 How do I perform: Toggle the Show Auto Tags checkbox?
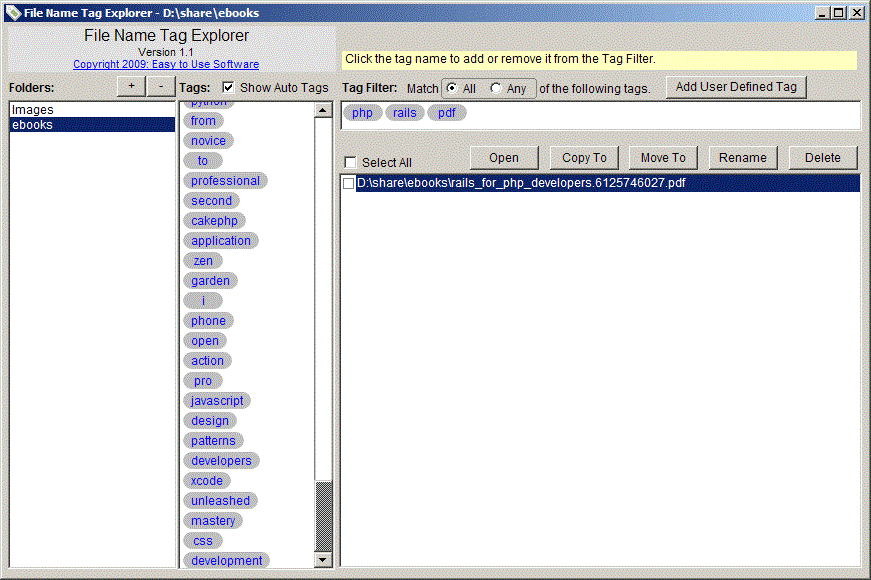click(226, 87)
